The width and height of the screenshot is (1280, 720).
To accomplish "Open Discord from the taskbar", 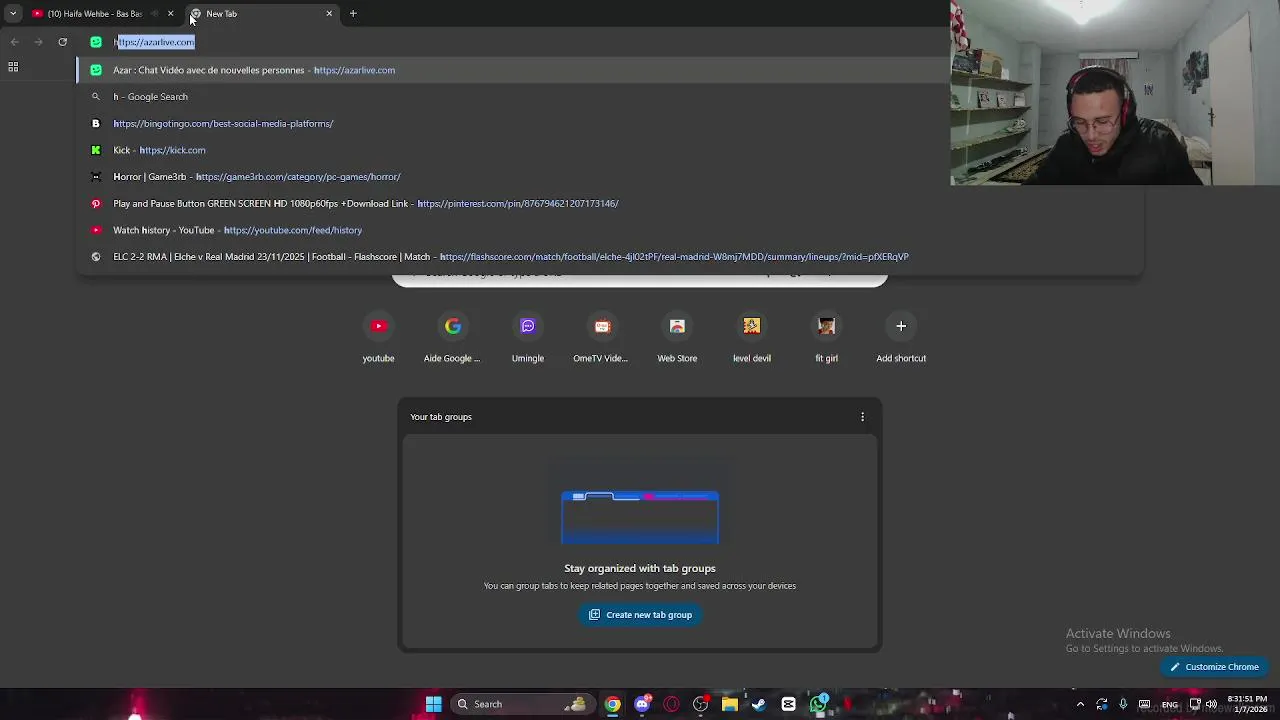I will 642,704.
